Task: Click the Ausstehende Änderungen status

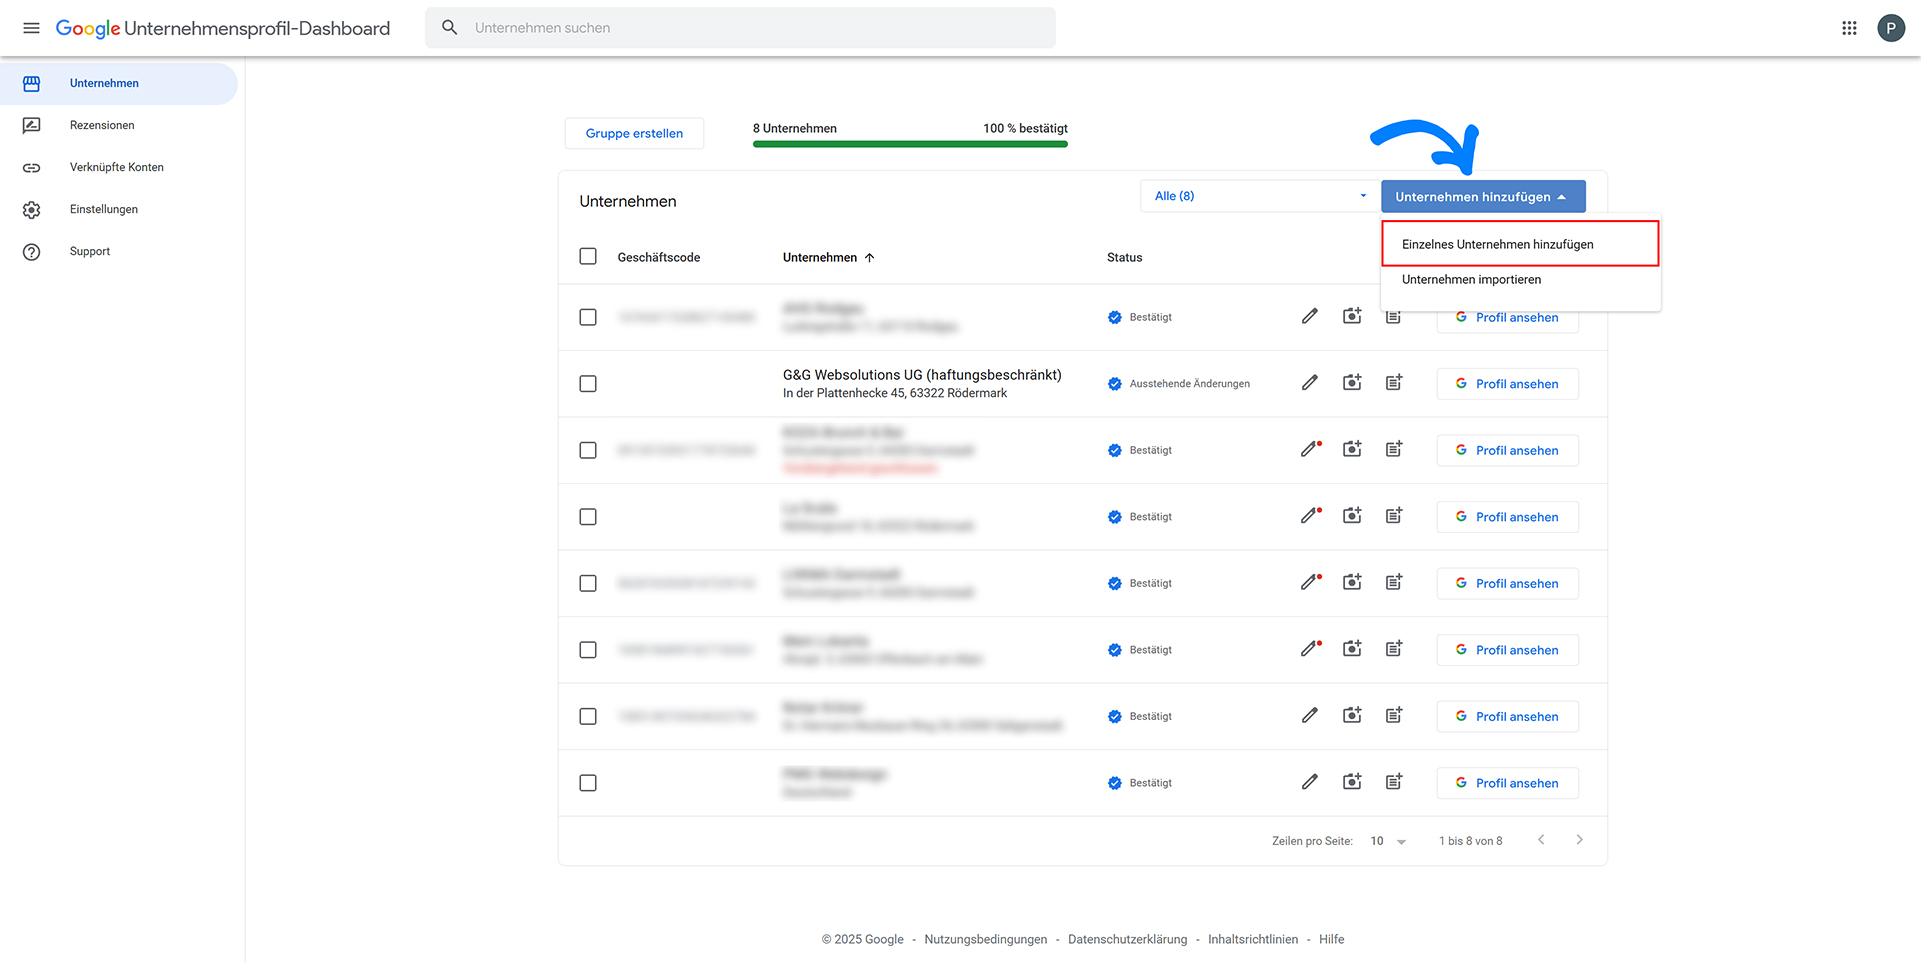Action: 1189,384
